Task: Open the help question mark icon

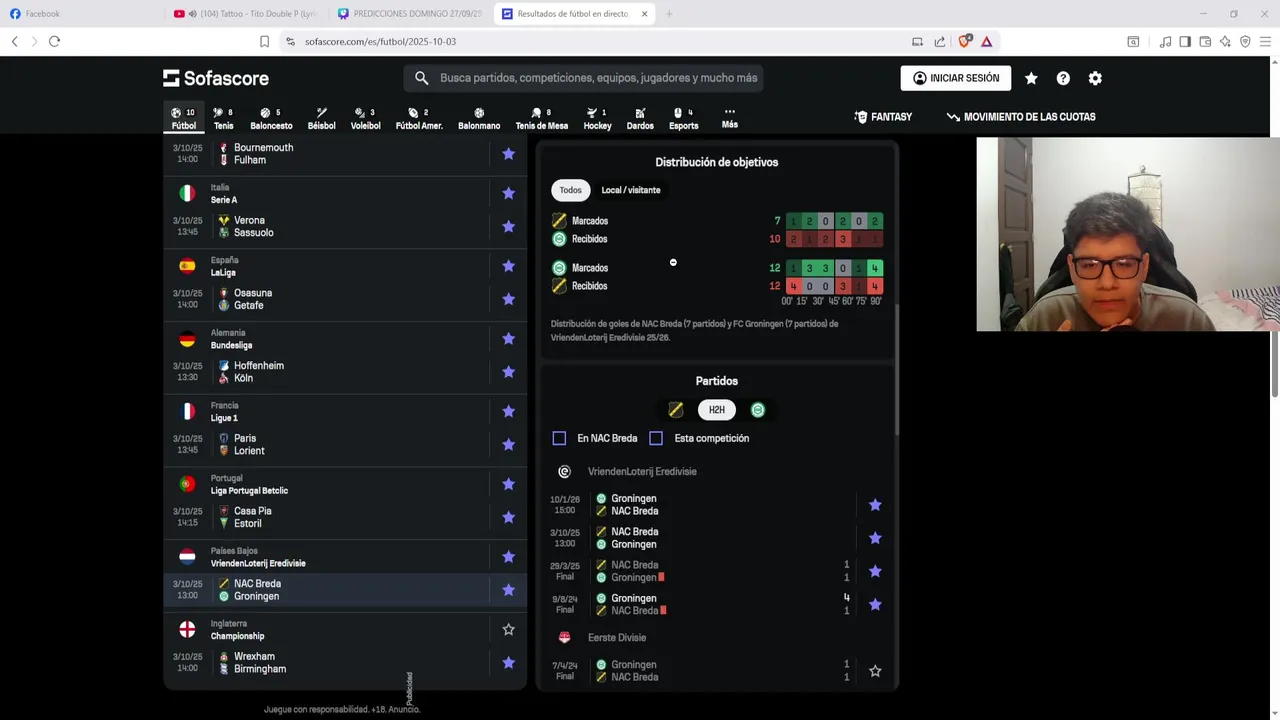Action: click(1063, 78)
